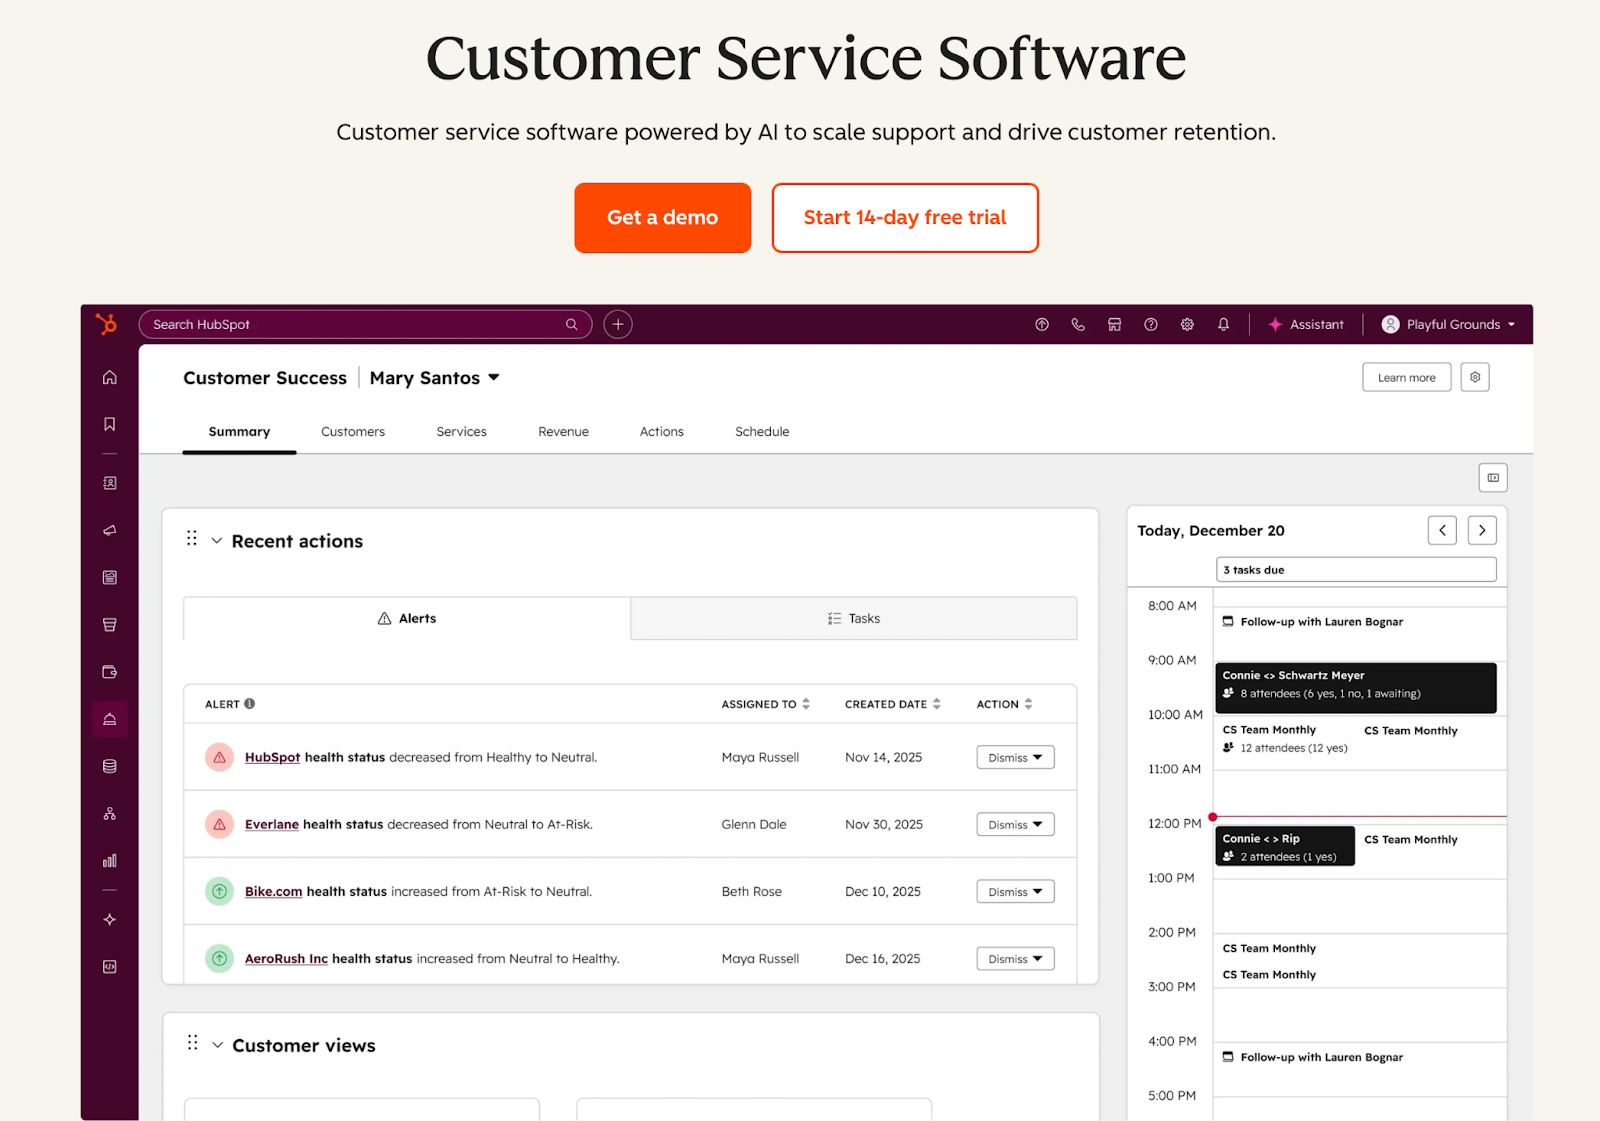Open the AeroRush Inc company link in alerts
The width and height of the screenshot is (1600, 1121).
point(287,958)
